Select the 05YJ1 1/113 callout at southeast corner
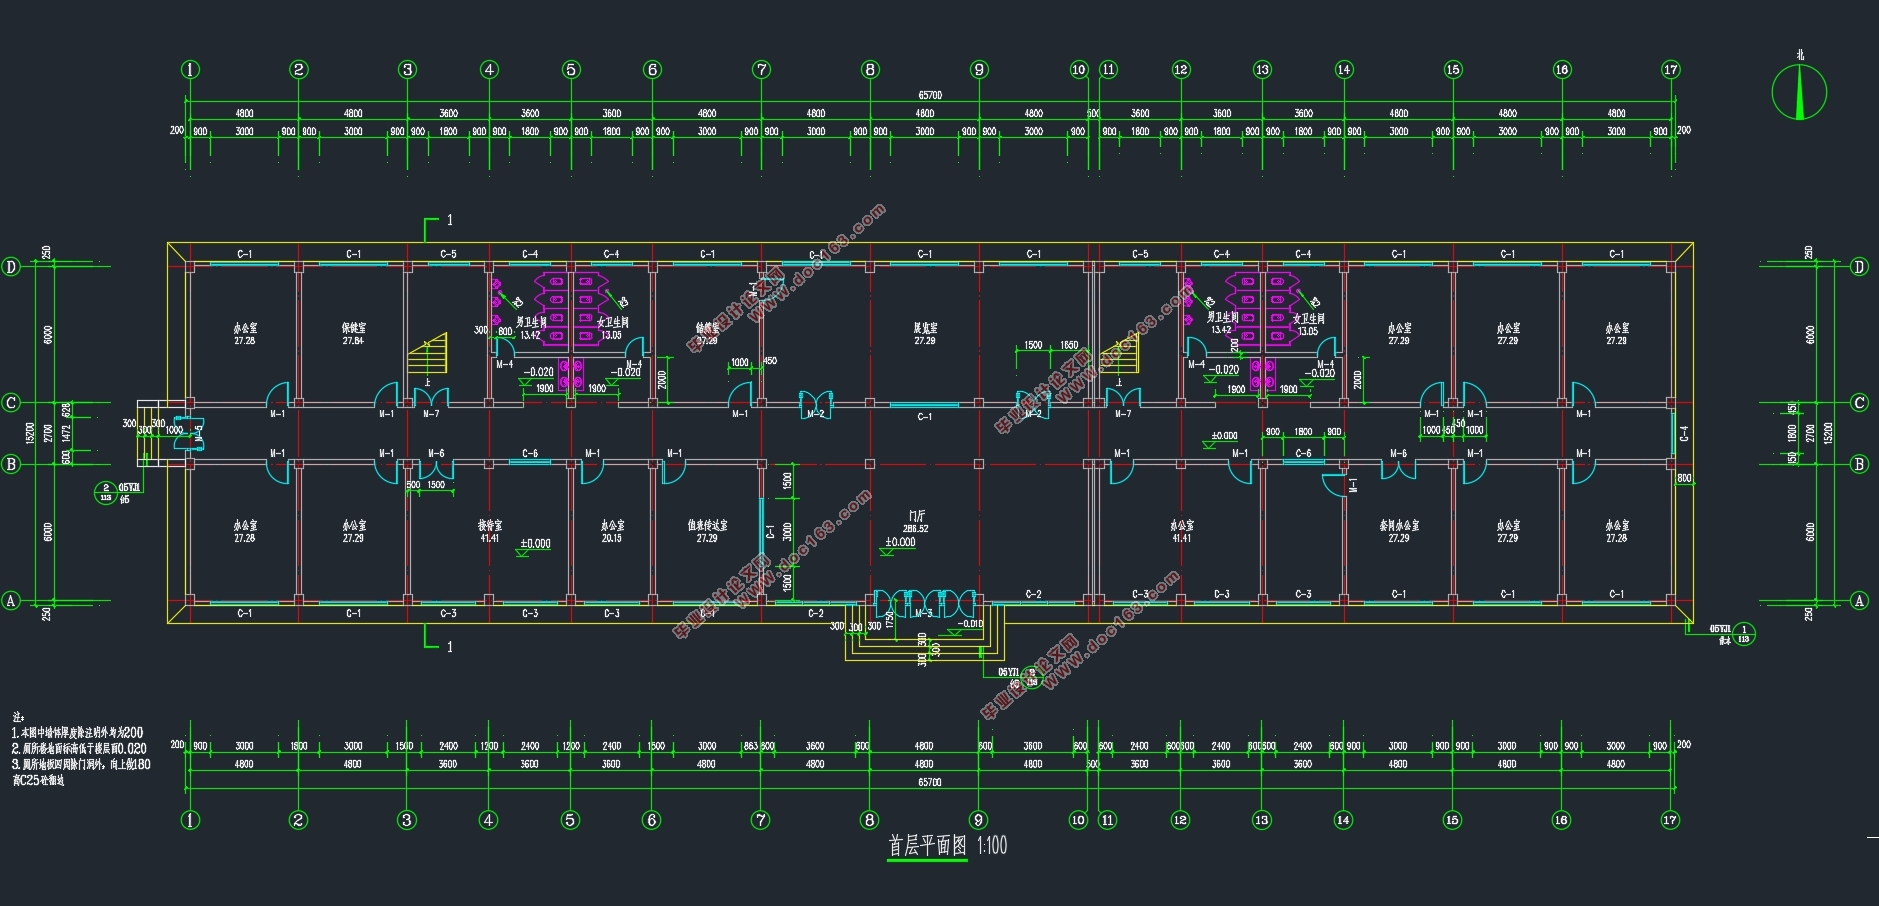Viewport: 1879px width, 906px height. 1732,634
